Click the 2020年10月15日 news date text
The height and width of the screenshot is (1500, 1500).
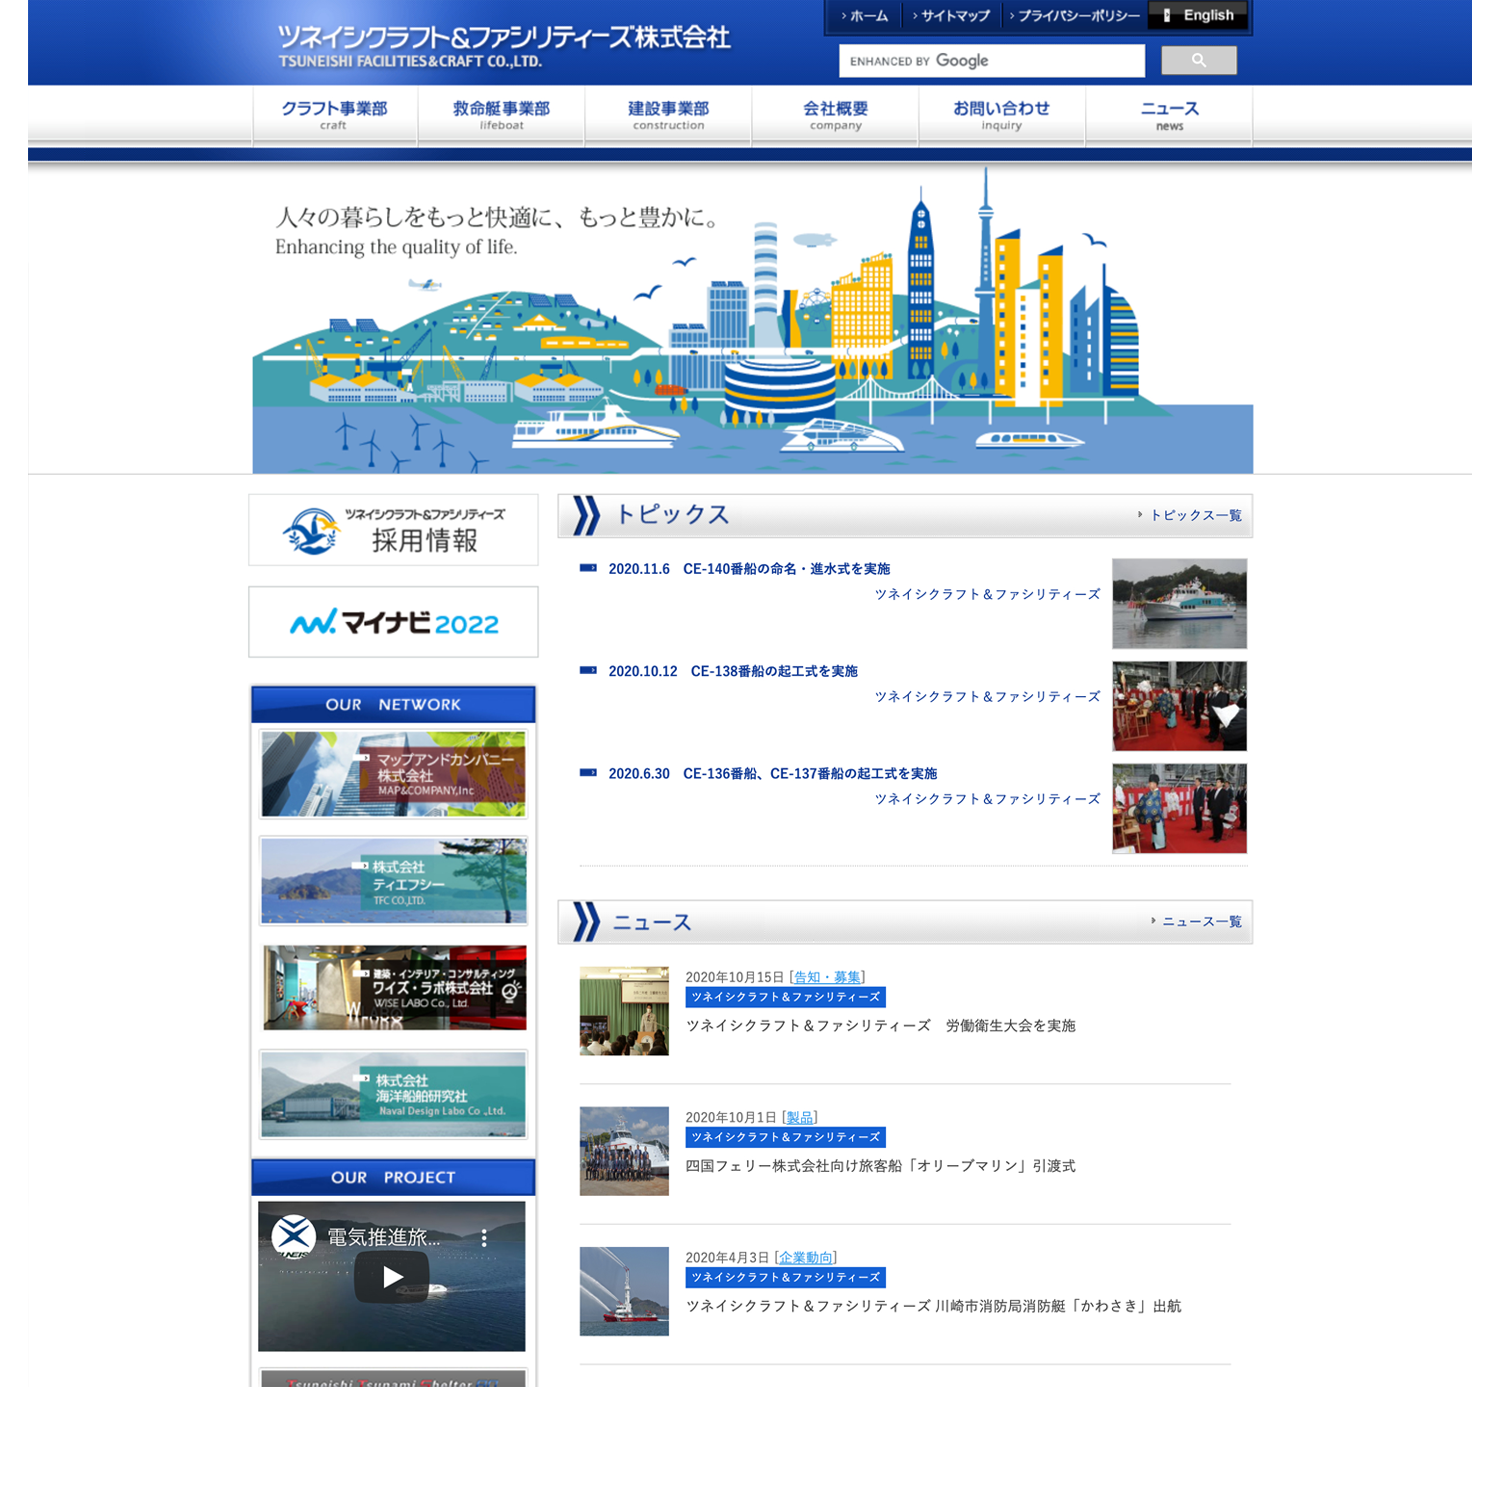(x=735, y=977)
